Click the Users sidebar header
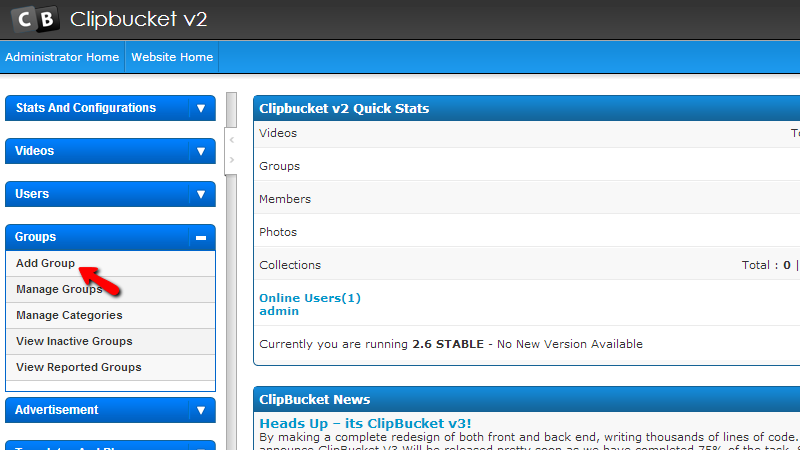The height and width of the screenshot is (450, 800). pyautogui.click(x=110, y=194)
